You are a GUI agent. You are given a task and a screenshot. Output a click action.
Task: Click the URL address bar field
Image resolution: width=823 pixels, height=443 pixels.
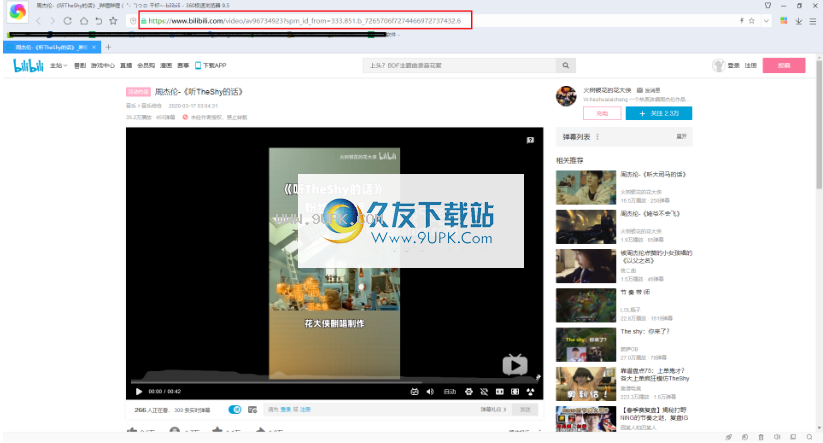click(304, 21)
